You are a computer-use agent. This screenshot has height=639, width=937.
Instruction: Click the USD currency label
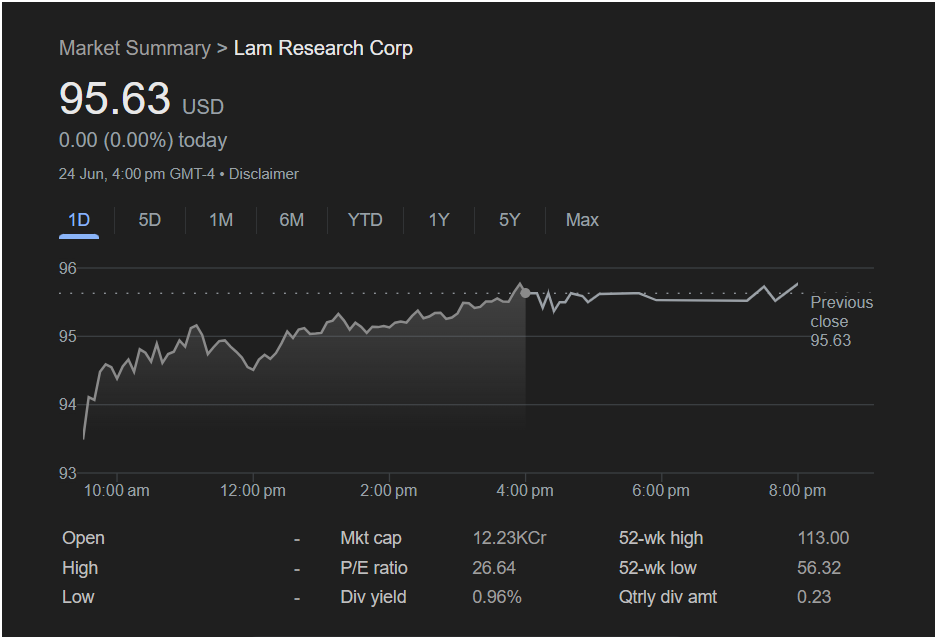(203, 107)
